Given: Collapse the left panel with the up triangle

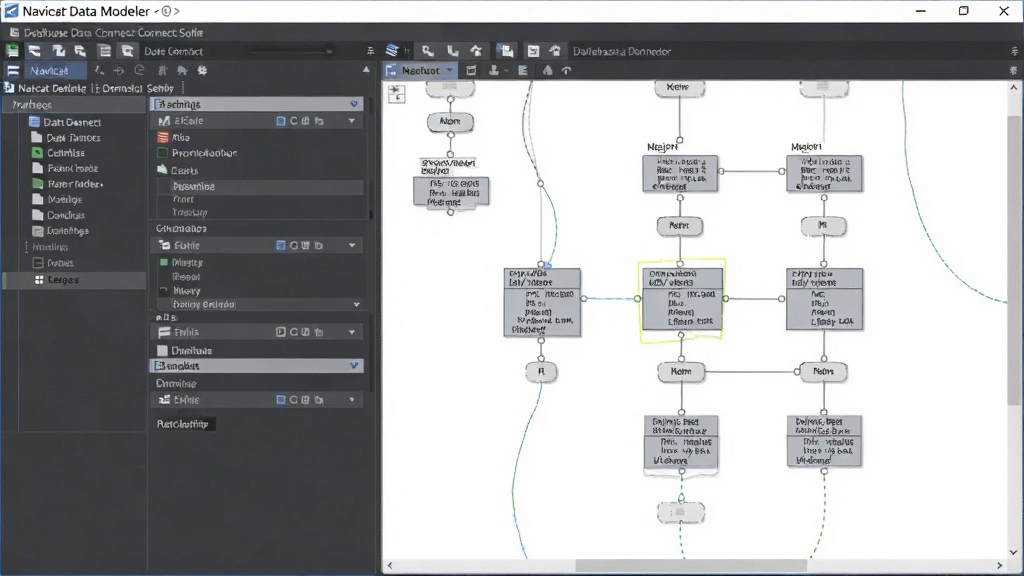Looking at the screenshot, I should click(366, 70).
